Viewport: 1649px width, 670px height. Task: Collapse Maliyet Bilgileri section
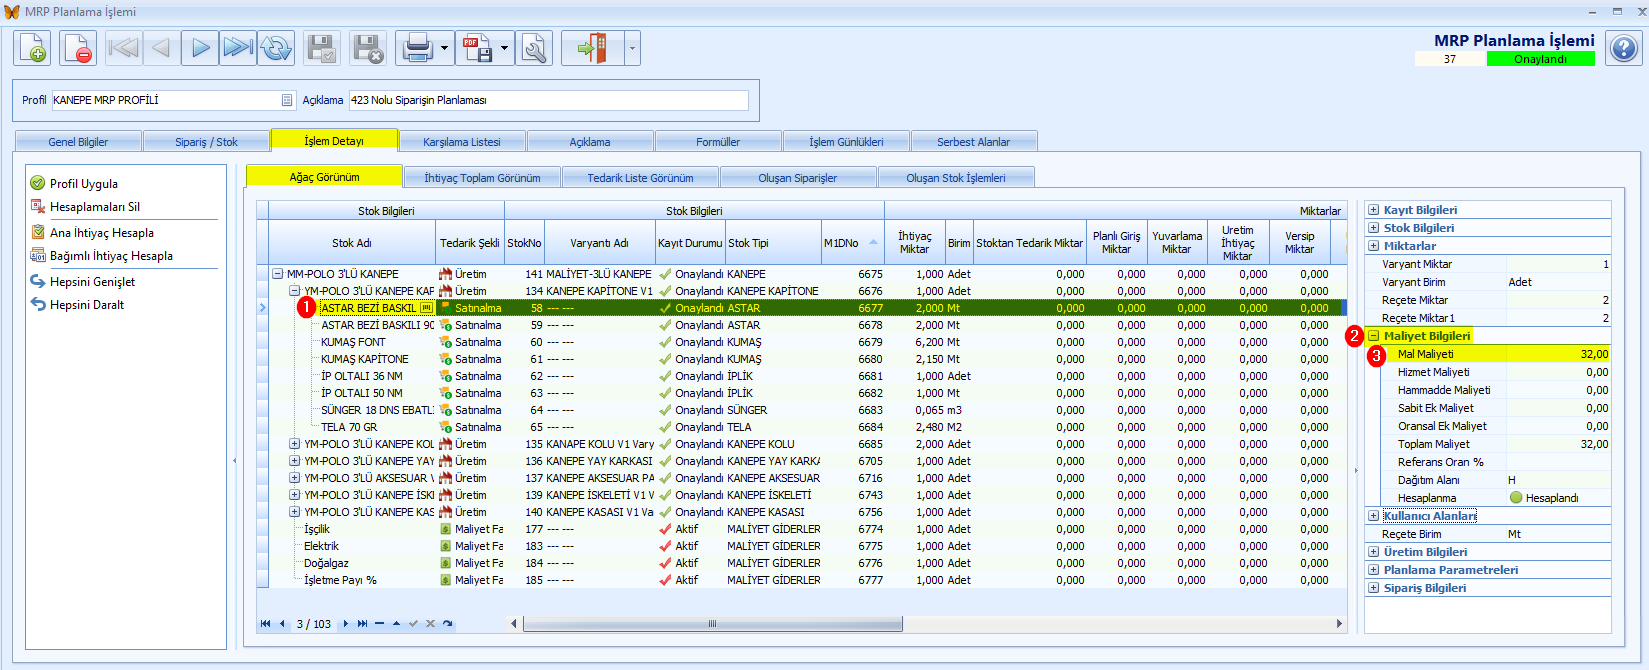pos(1374,336)
